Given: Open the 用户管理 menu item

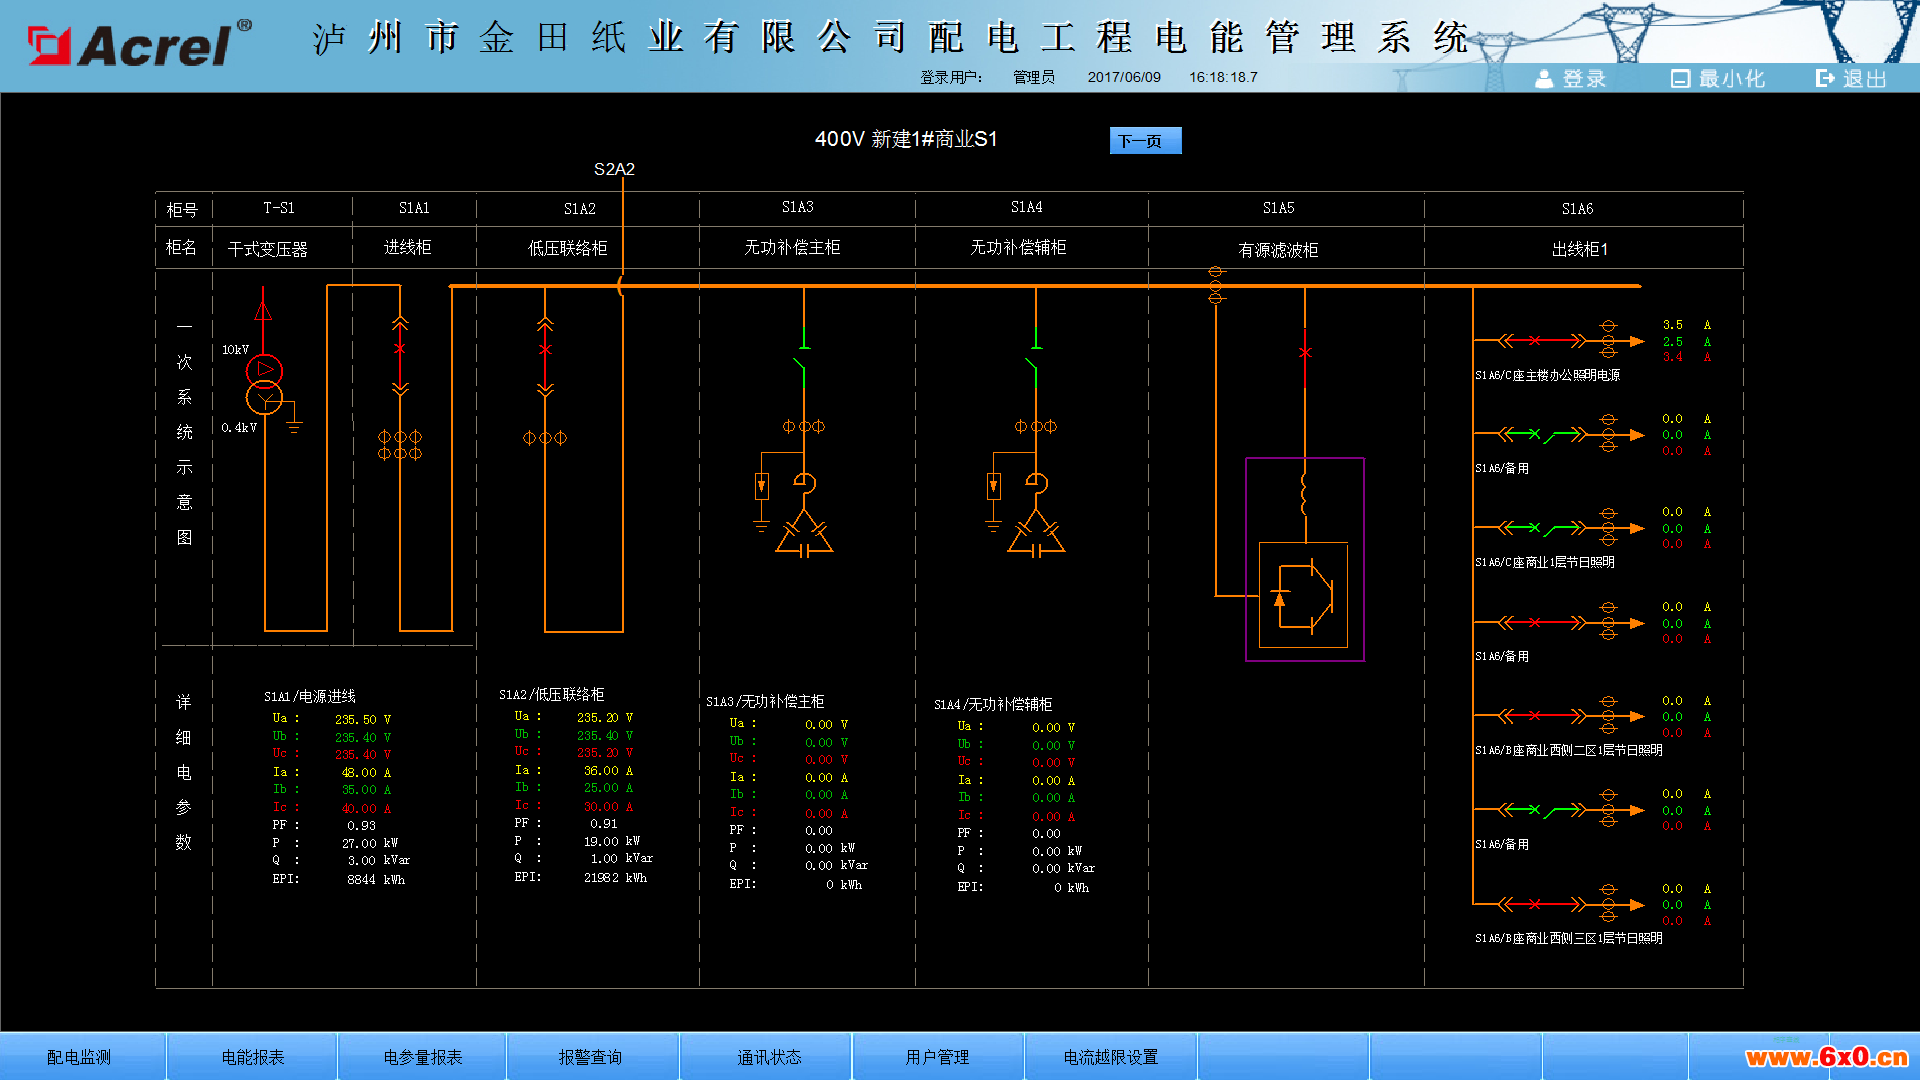Looking at the screenshot, I should click(x=937, y=1057).
